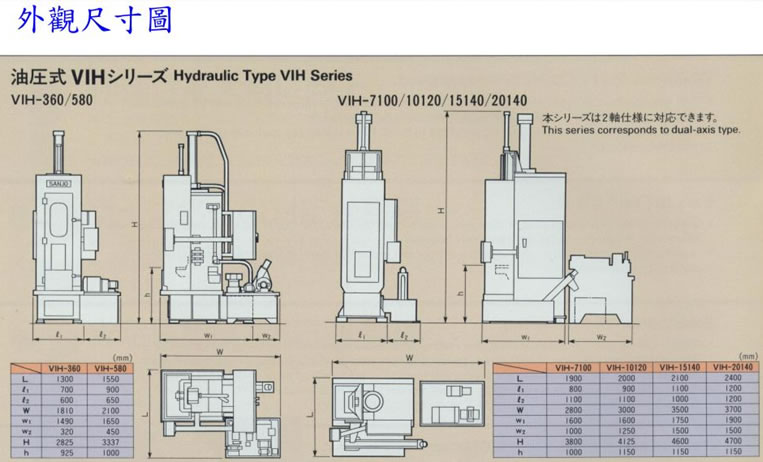763x462 pixels.
Task: Click the w2 value 320 for VIH-360
Action: pyautogui.click(x=67, y=432)
